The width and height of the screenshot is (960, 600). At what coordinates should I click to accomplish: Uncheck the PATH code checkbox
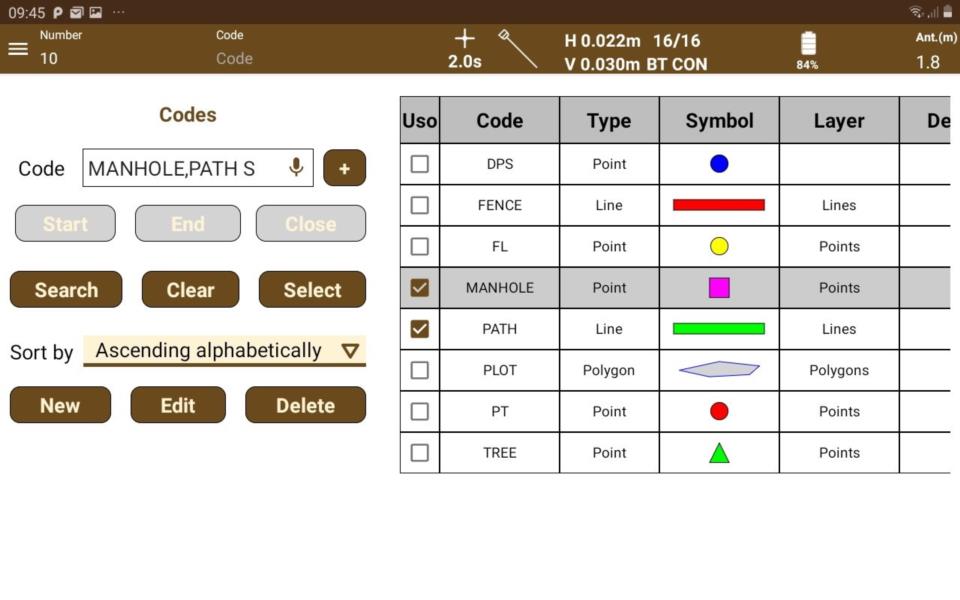point(420,329)
